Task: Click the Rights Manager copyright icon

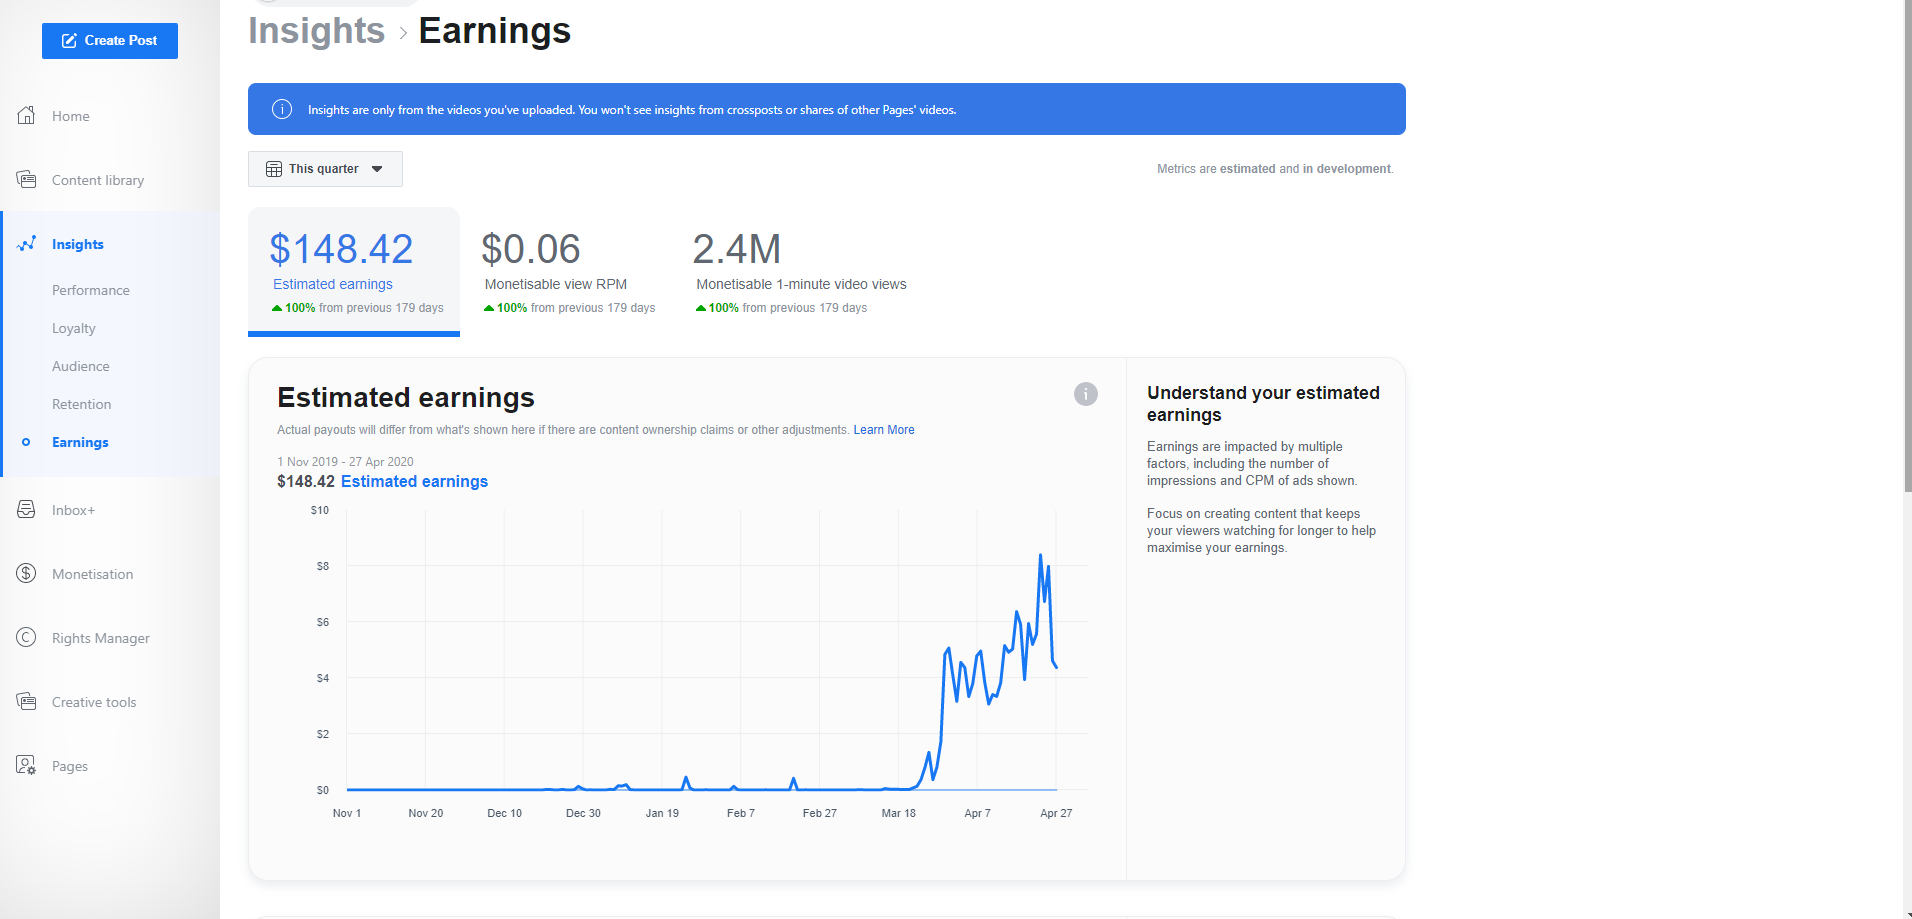Action: tap(27, 637)
